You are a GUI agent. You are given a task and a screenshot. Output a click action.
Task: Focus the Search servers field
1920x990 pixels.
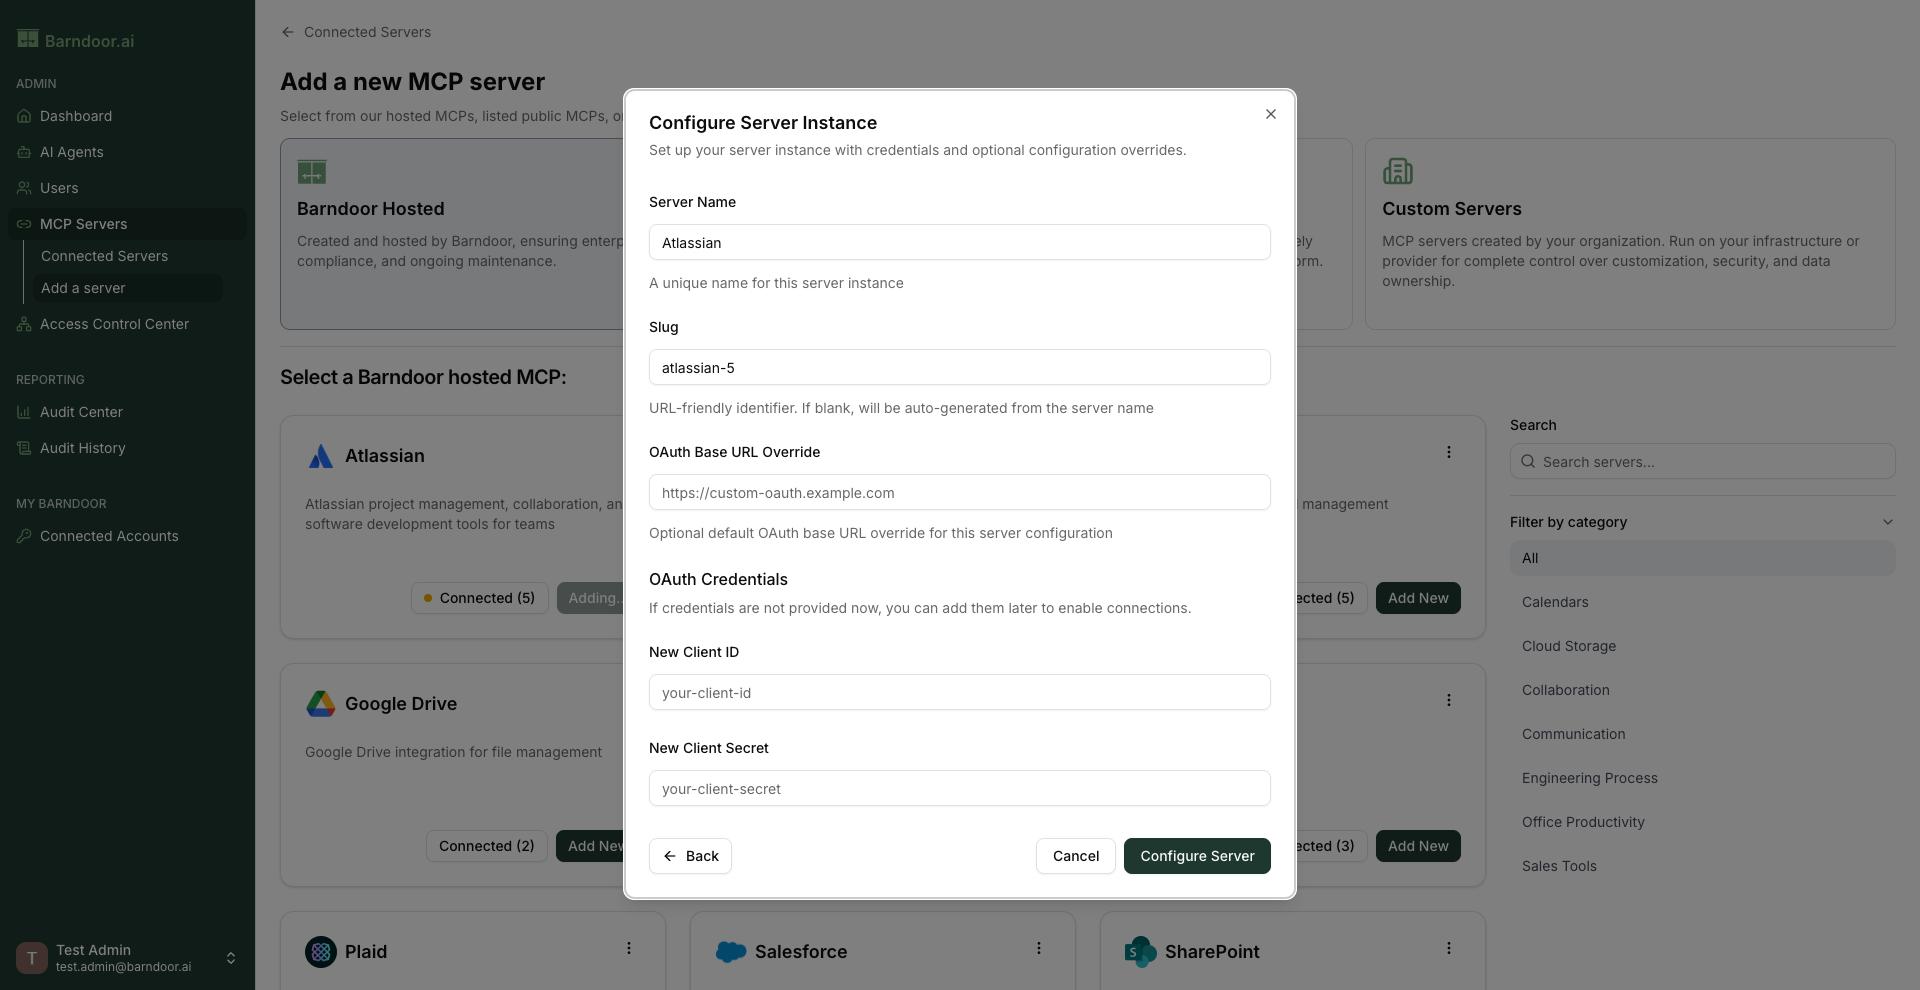(1702, 462)
